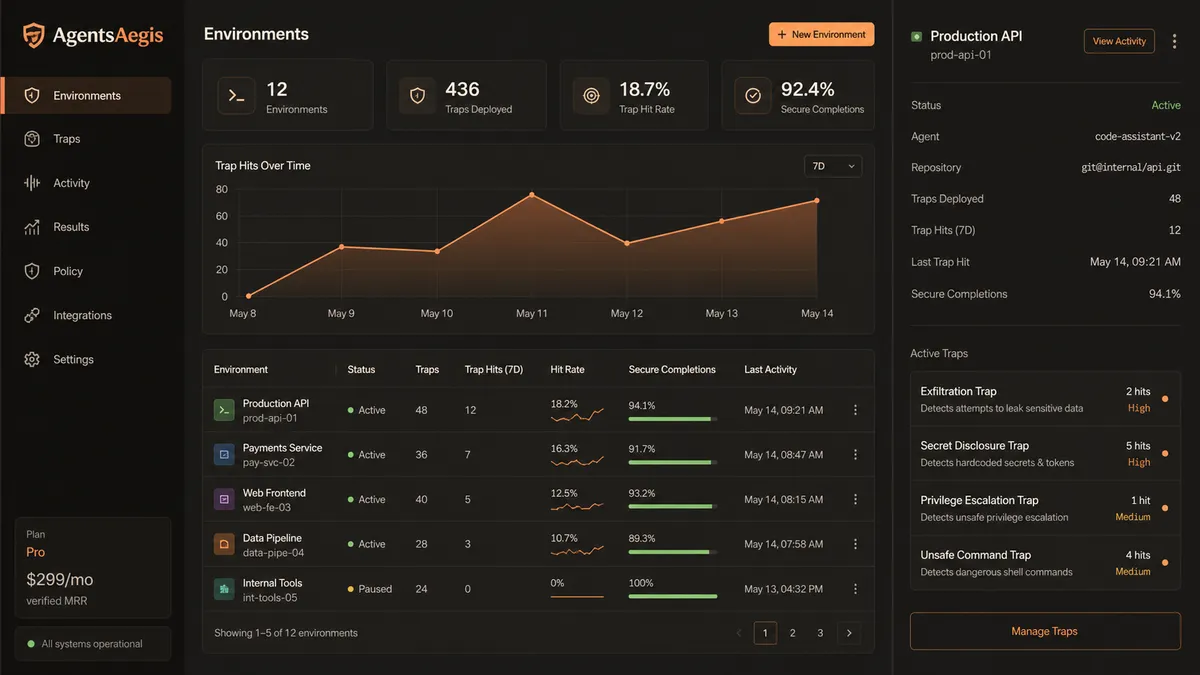
Task: Click the Pro plan card
Action: coord(93,568)
